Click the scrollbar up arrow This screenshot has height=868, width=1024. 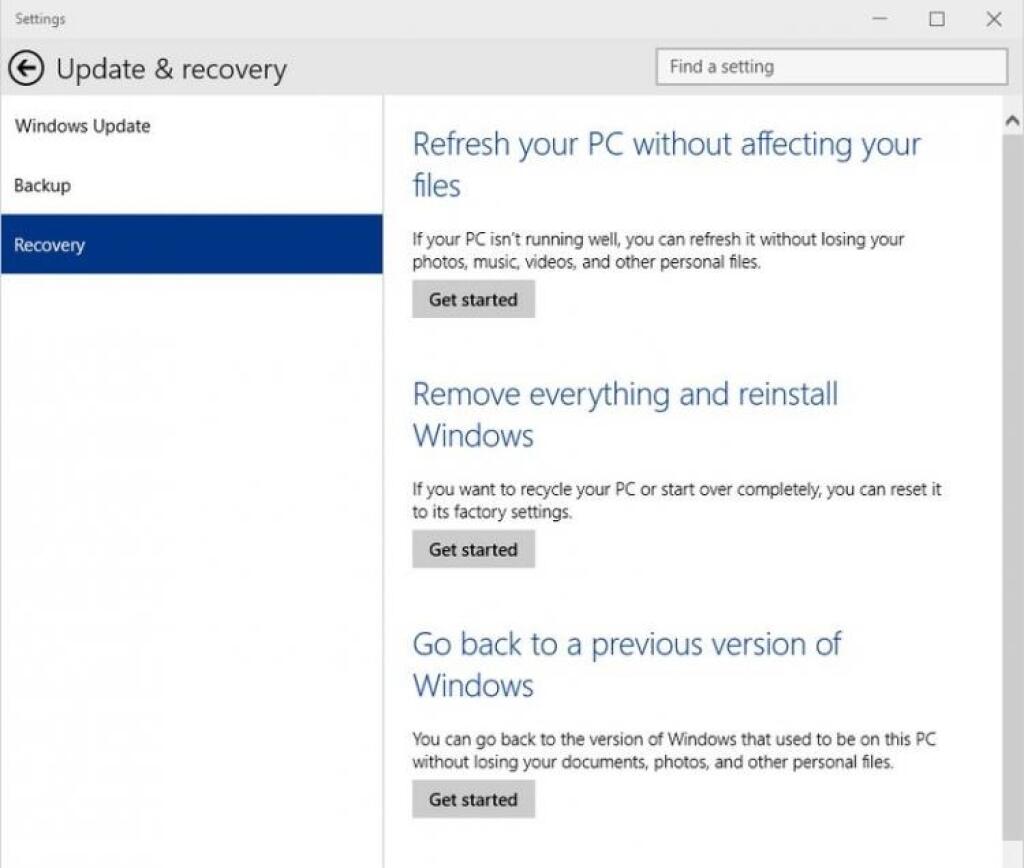coord(1012,120)
